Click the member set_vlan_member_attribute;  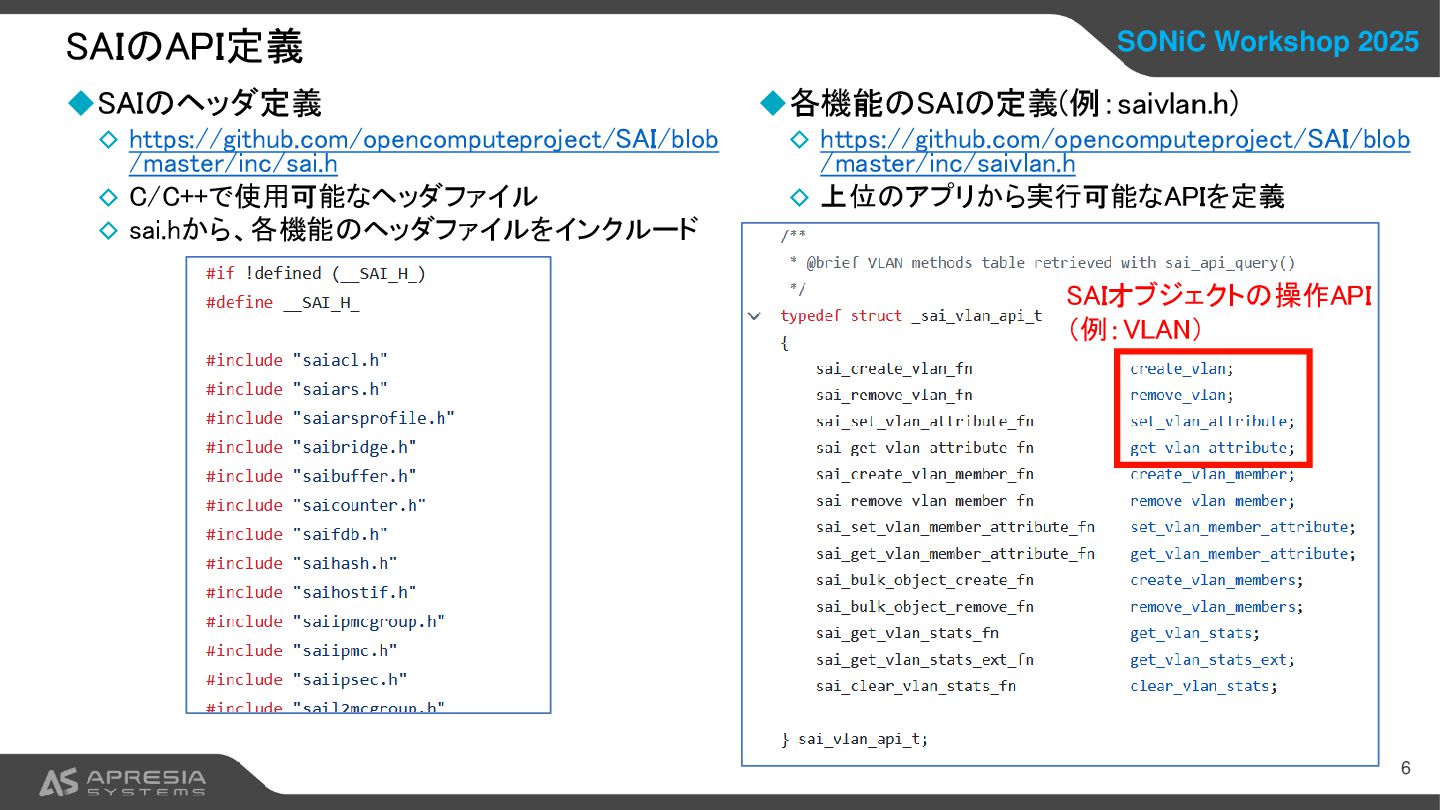[1243, 527]
